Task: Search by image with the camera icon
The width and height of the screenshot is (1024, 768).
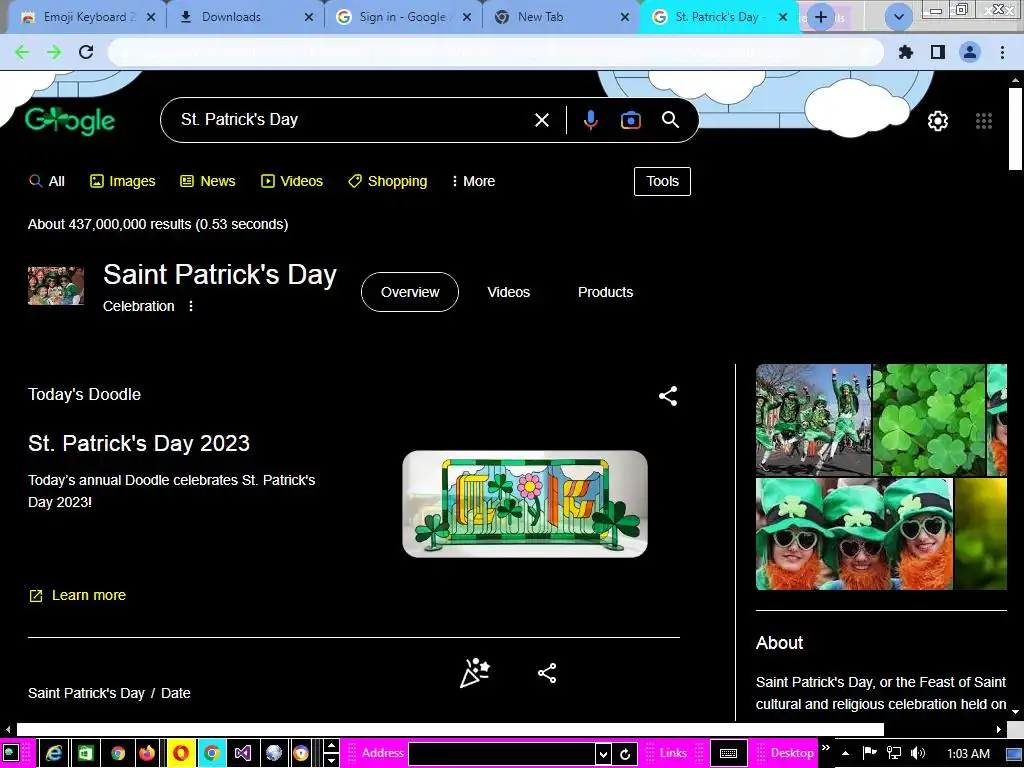Action: click(x=630, y=120)
